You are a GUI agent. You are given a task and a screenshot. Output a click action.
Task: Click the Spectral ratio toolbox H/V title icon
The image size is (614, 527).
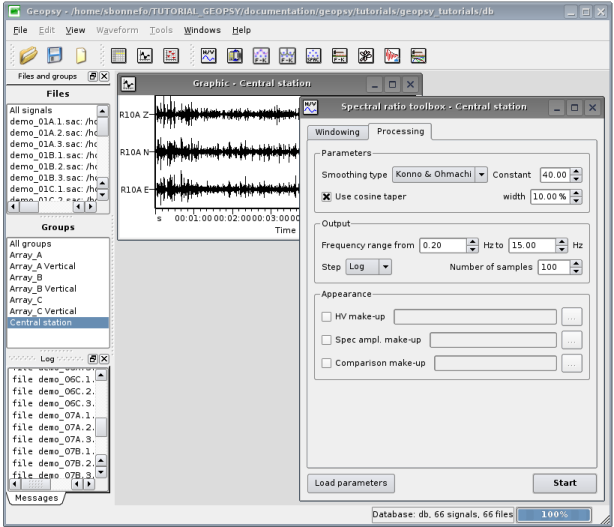click(311, 107)
